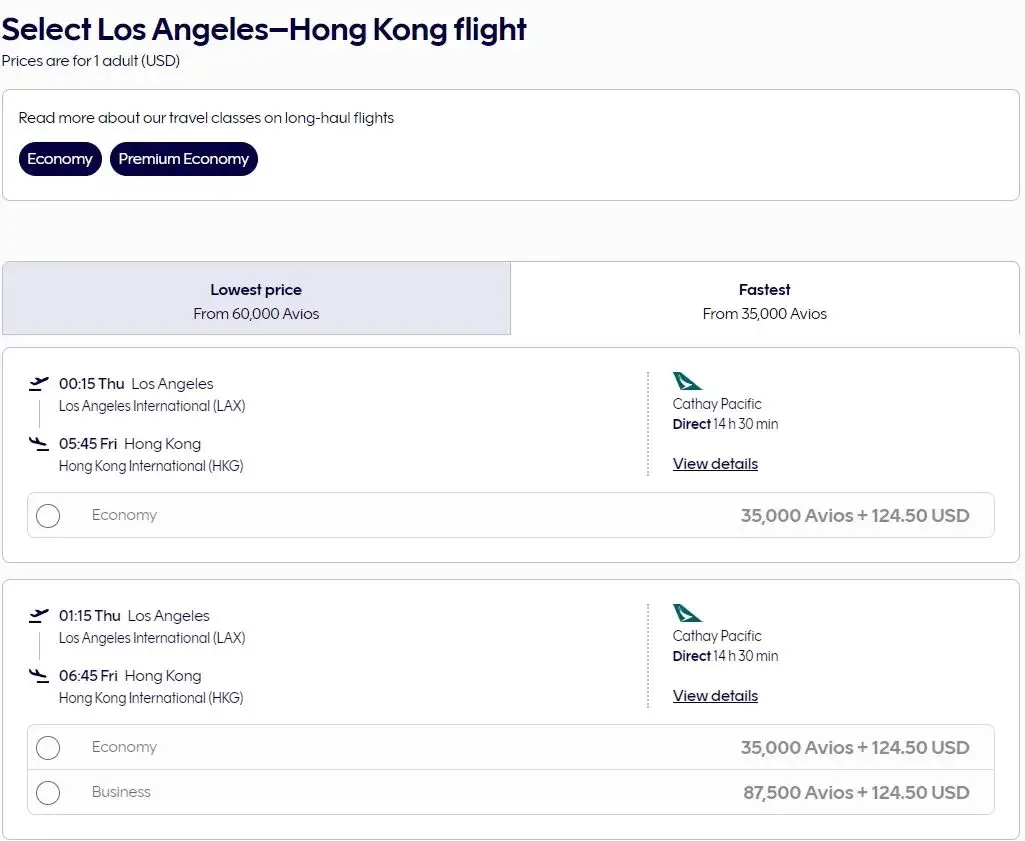Click 35,000 Avios Economy price on second flight
Viewport: 1025px width, 841px height.
click(854, 748)
